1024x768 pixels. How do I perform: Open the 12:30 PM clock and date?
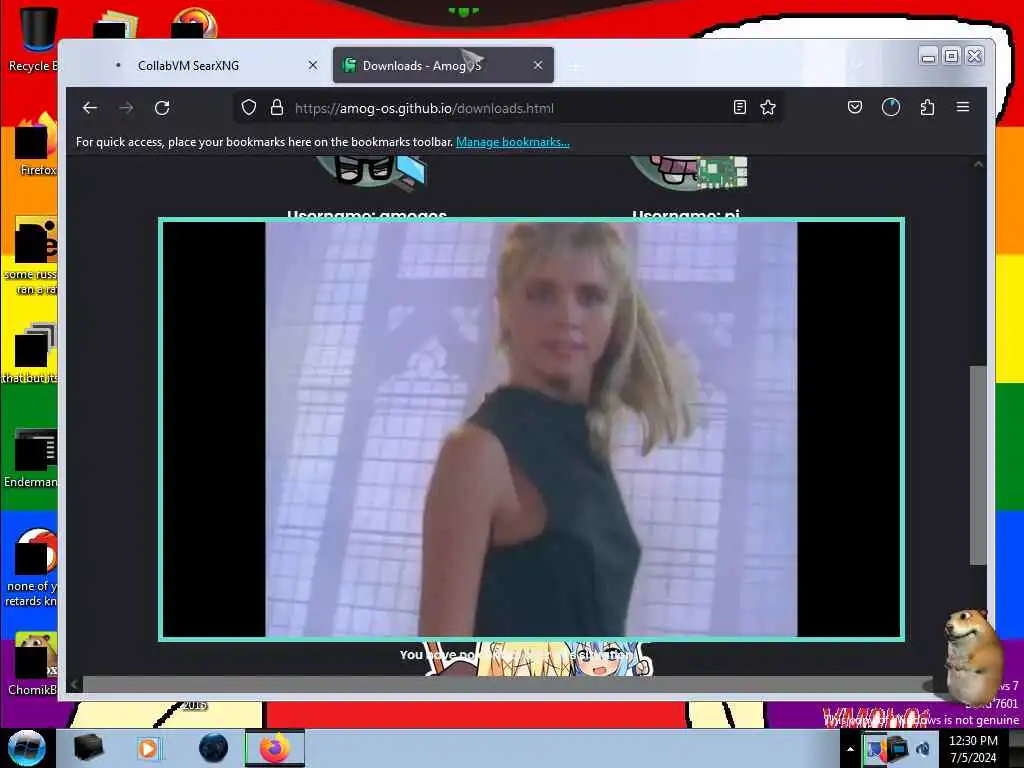pos(973,749)
